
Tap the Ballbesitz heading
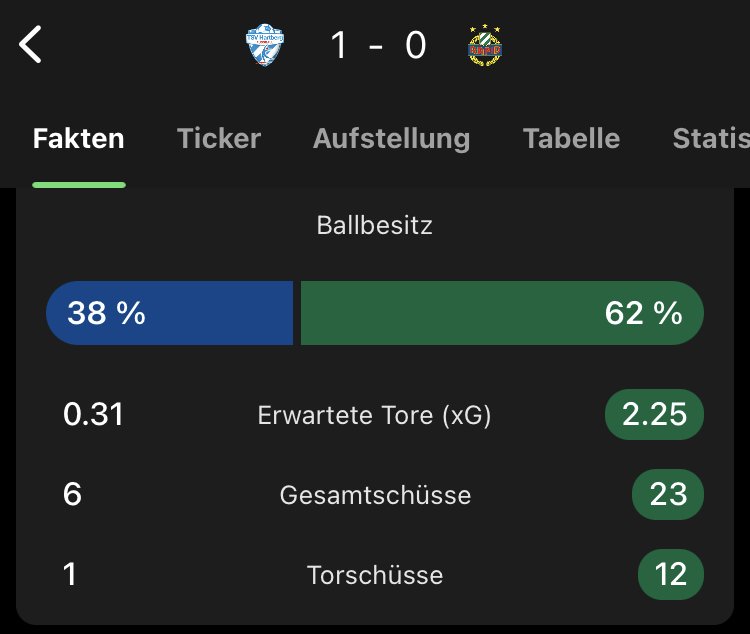coord(375,225)
